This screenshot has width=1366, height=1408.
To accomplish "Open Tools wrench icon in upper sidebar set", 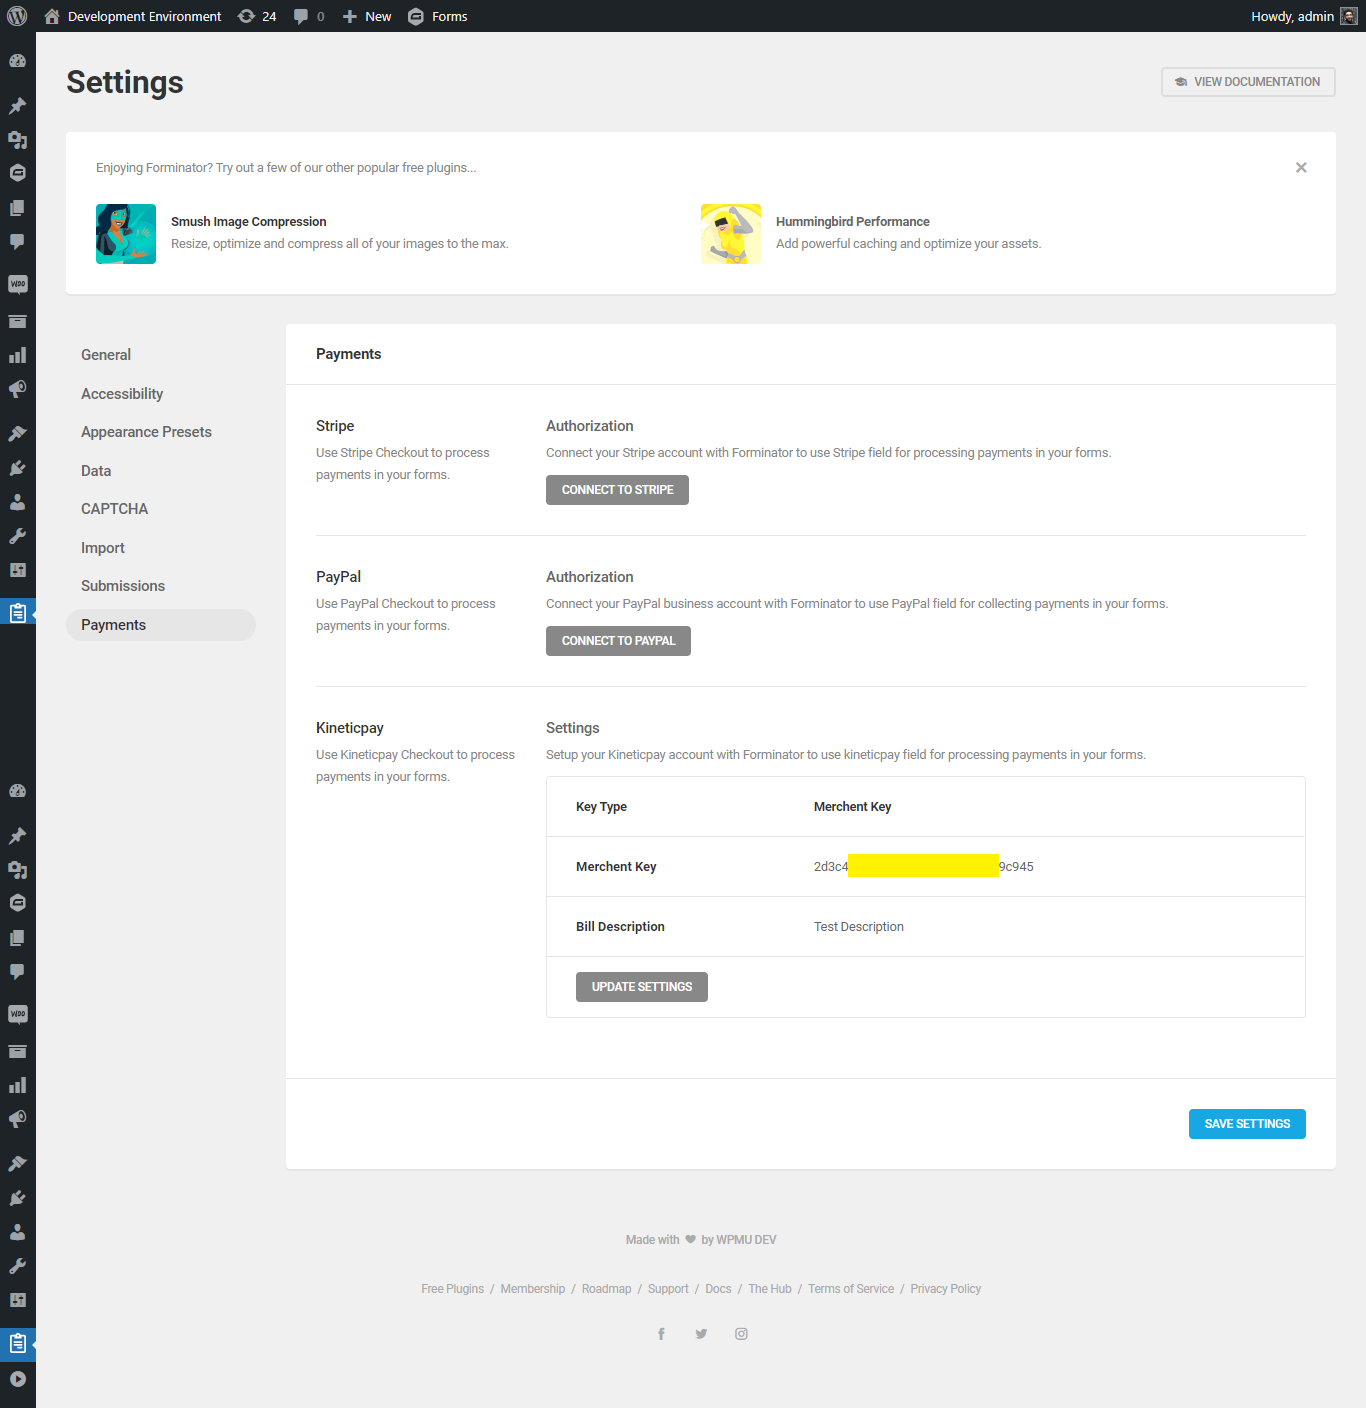I will point(17,536).
